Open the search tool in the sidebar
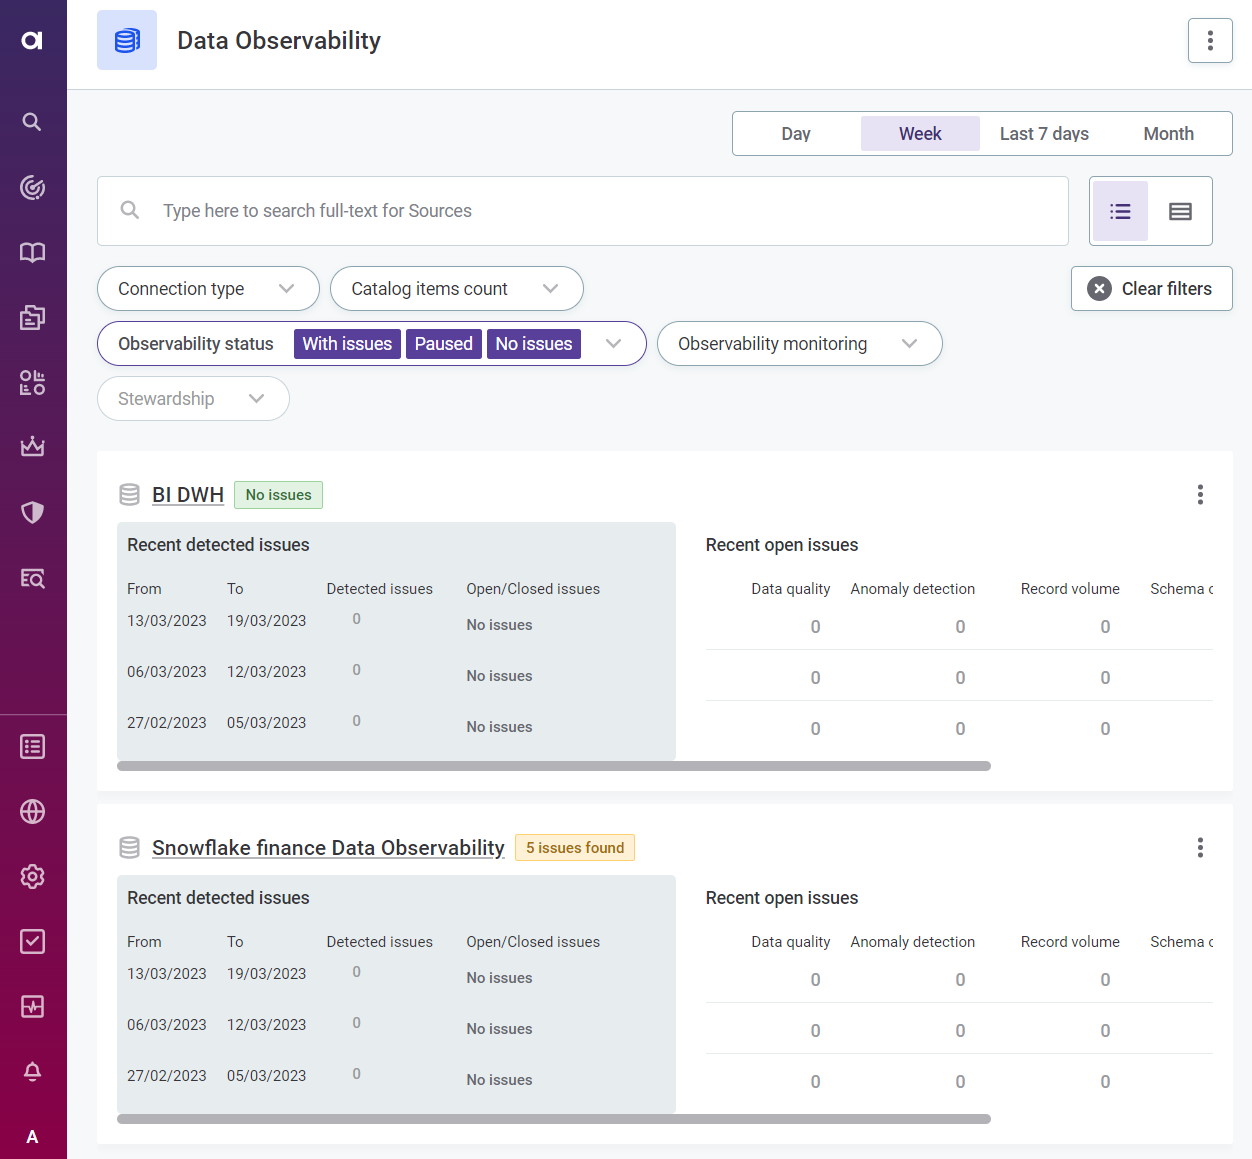Viewport: 1252px width, 1159px height. click(32, 121)
